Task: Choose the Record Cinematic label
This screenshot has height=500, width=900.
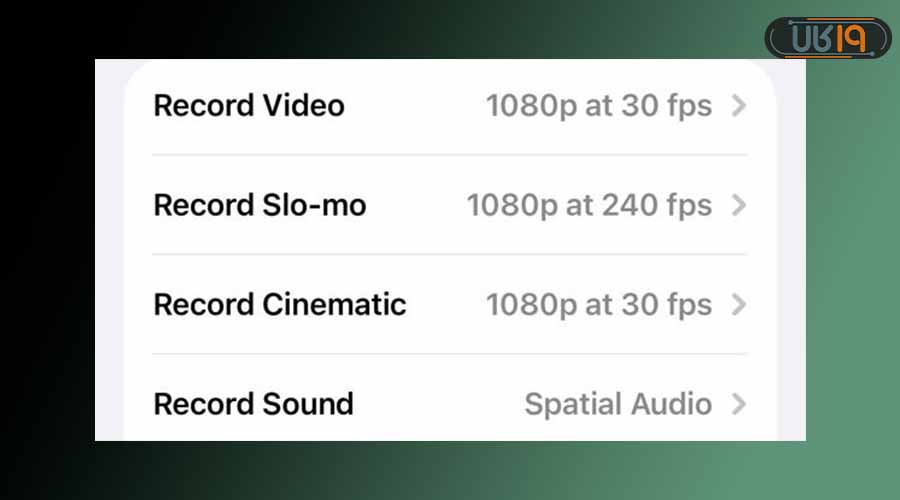Action: click(280, 304)
